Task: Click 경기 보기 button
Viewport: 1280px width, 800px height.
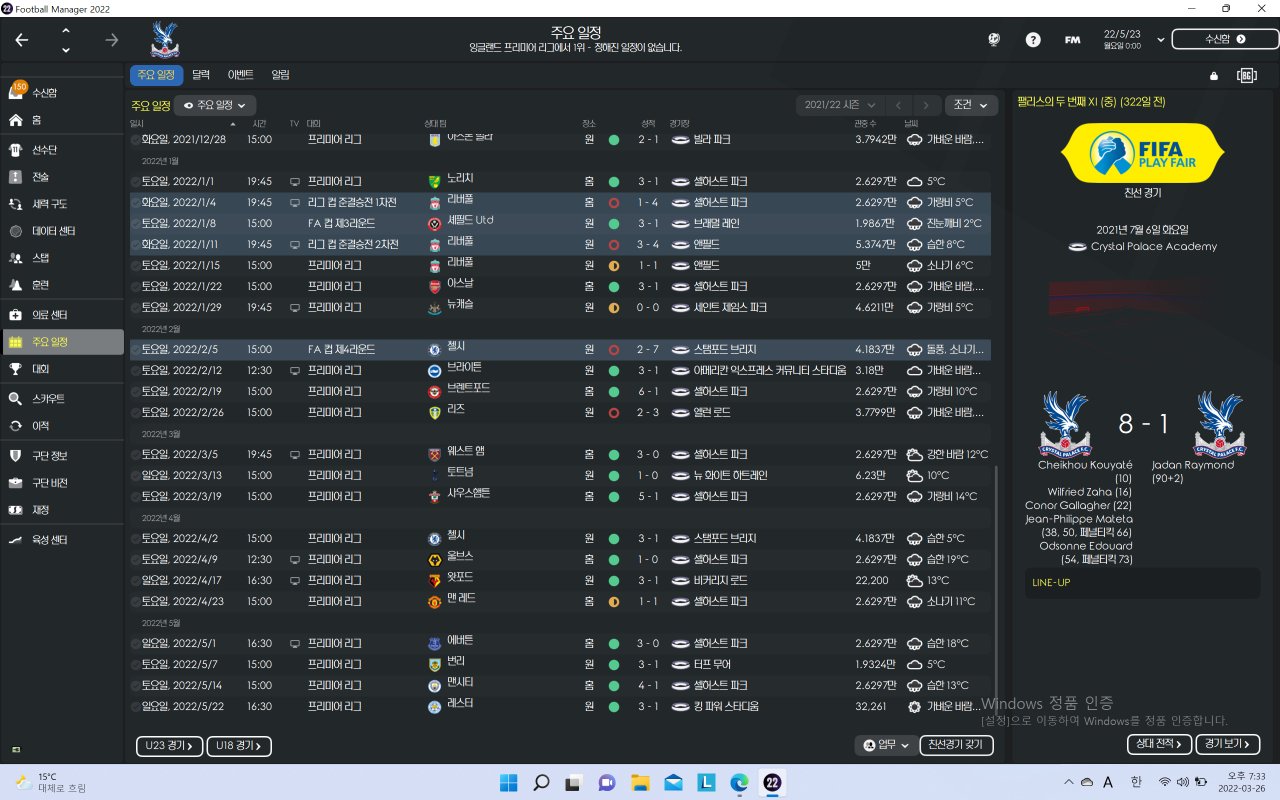Action: pyautogui.click(x=1228, y=745)
